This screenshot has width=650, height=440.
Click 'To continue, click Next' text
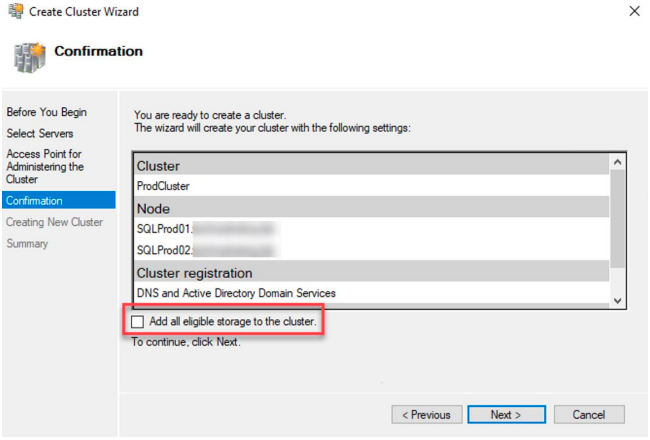(186, 342)
